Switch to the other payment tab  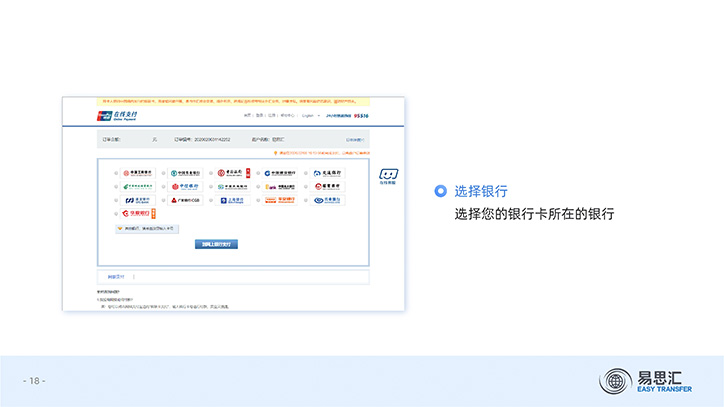pos(113,276)
